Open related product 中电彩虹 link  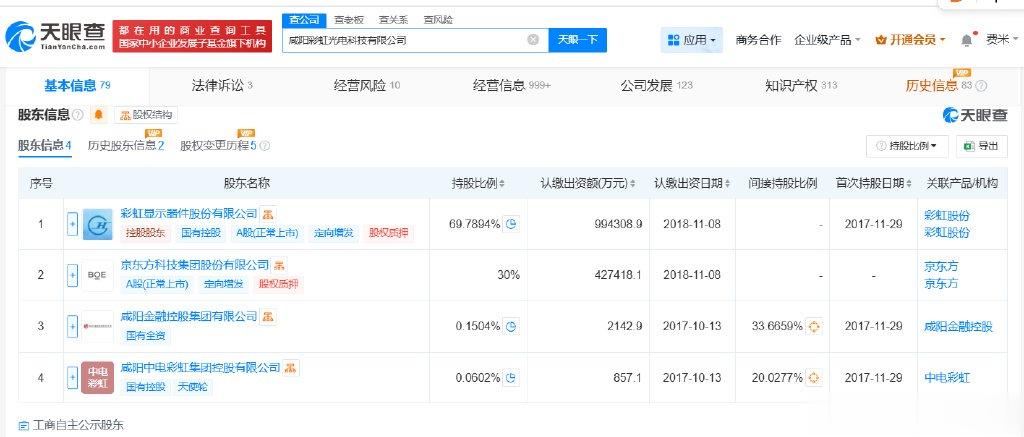pyautogui.click(x=948, y=378)
